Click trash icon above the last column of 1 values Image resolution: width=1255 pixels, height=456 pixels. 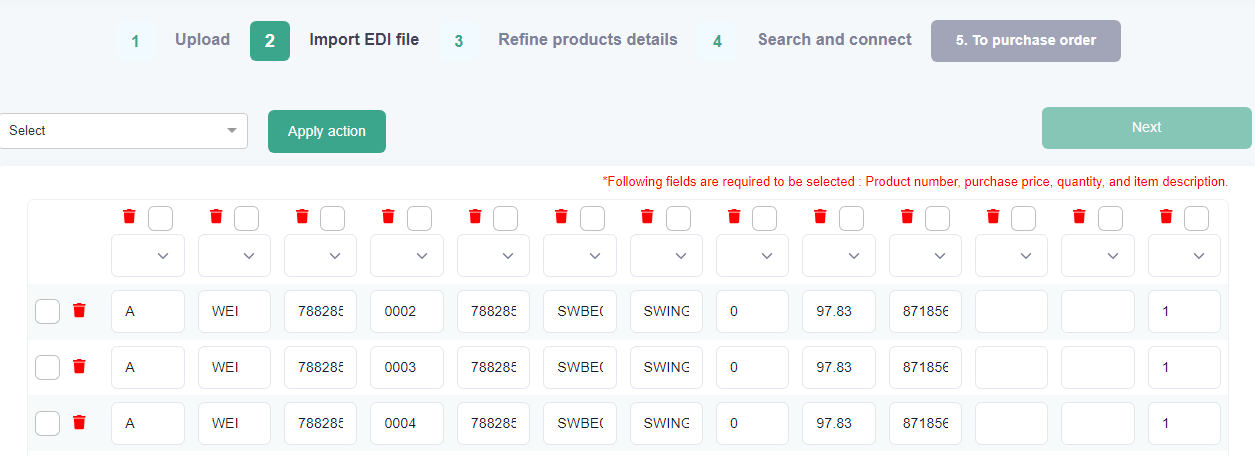point(1166,216)
